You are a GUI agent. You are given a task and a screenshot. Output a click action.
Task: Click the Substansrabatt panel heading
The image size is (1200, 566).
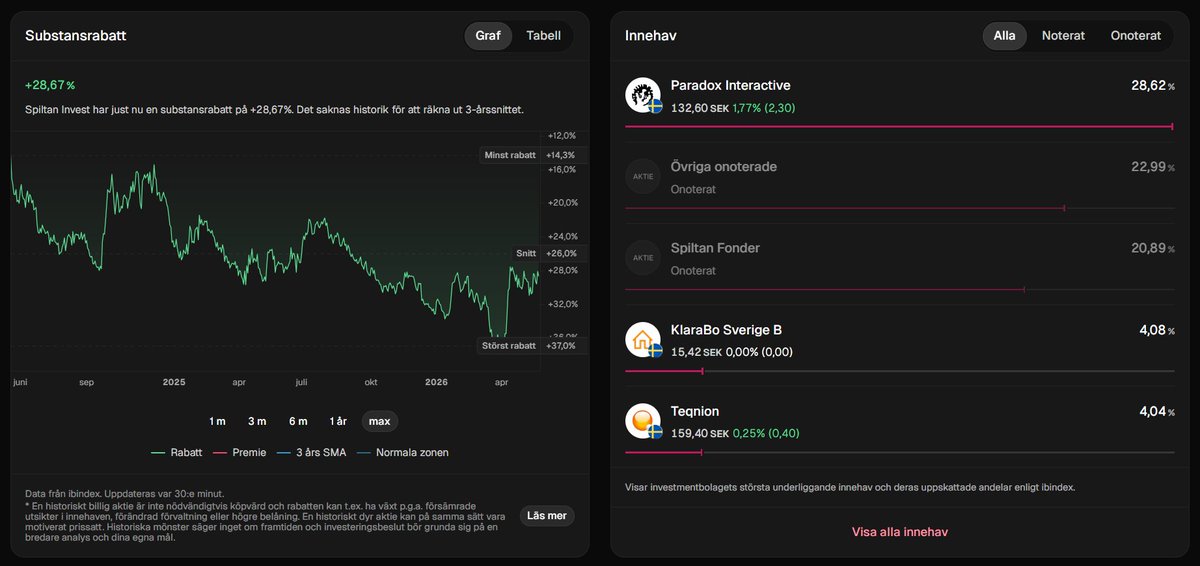[x=76, y=36]
